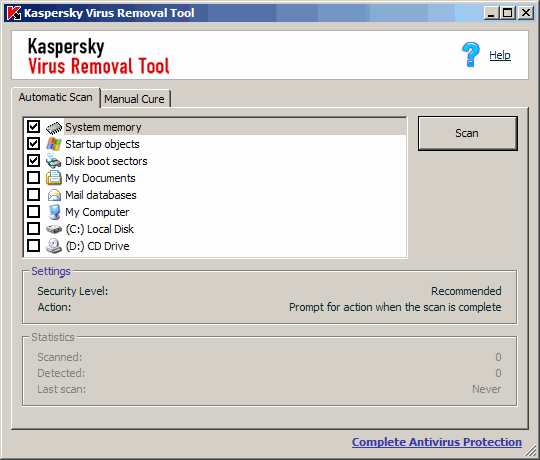Select the (C:) Local Disk label
540x460 pixels.
point(100,229)
